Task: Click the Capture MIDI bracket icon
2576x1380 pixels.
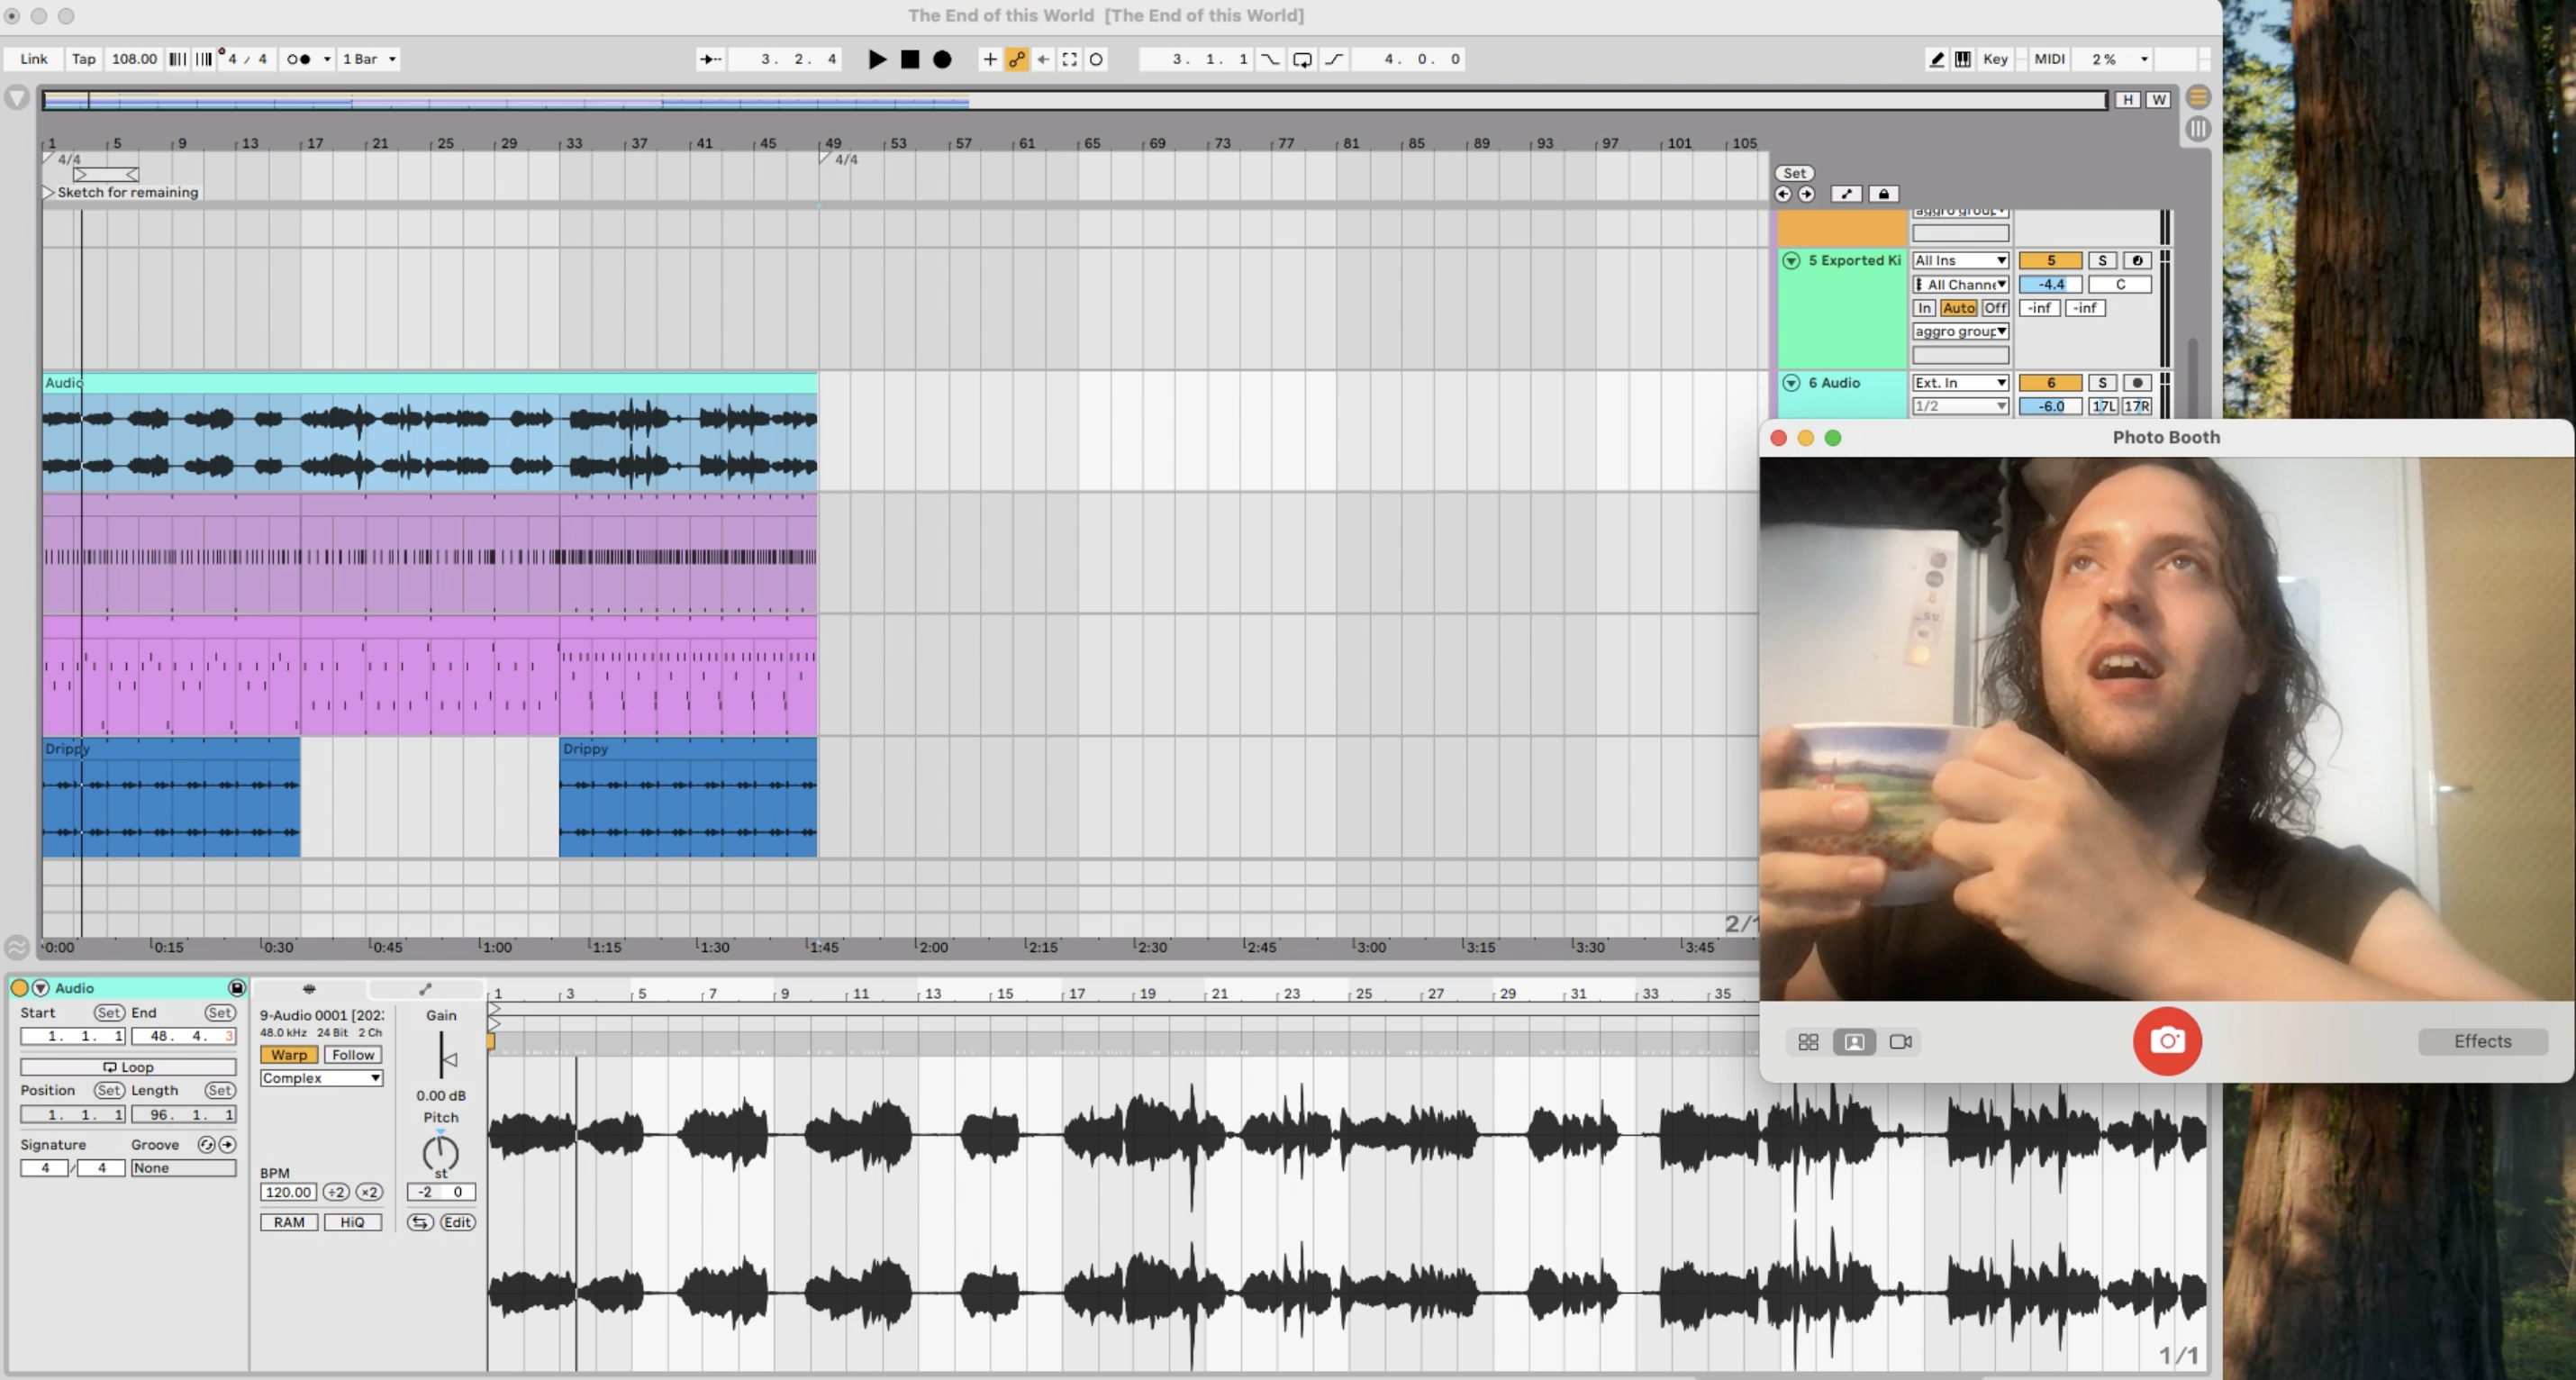Action: (x=1069, y=59)
